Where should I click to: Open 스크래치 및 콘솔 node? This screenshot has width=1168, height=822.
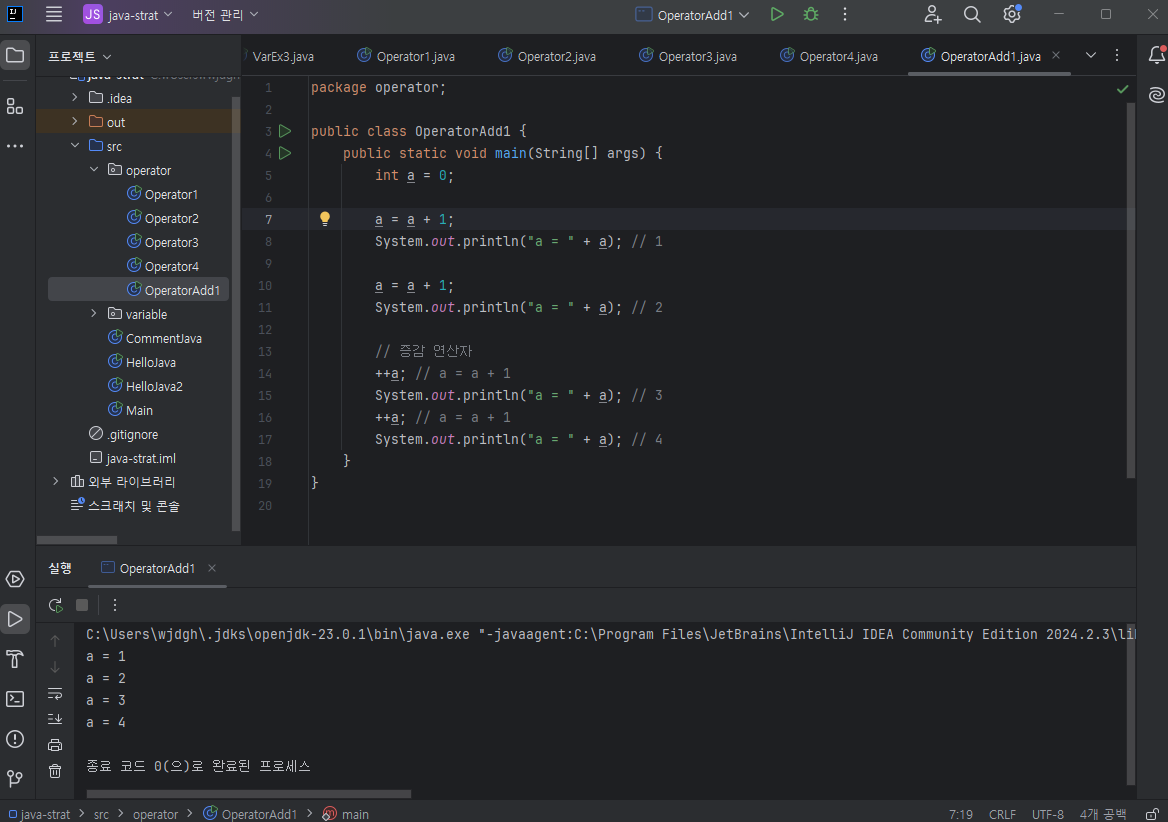pos(133,506)
